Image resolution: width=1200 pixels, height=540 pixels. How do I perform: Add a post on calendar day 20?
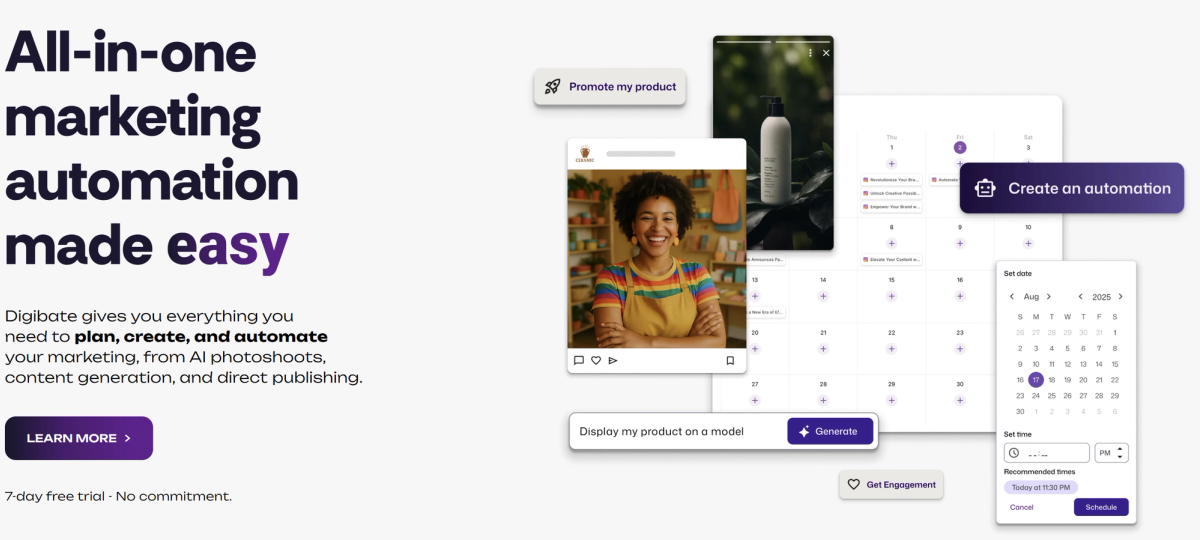coord(755,349)
